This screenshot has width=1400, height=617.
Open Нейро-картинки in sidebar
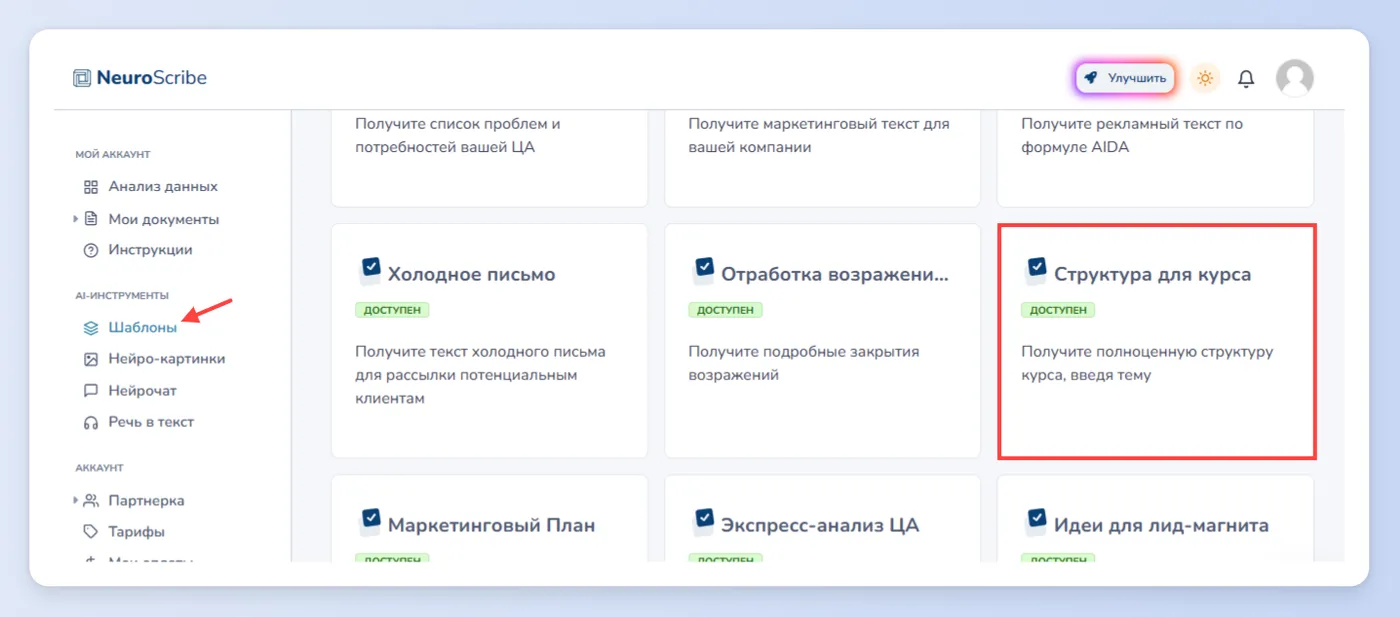tap(167, 359)
